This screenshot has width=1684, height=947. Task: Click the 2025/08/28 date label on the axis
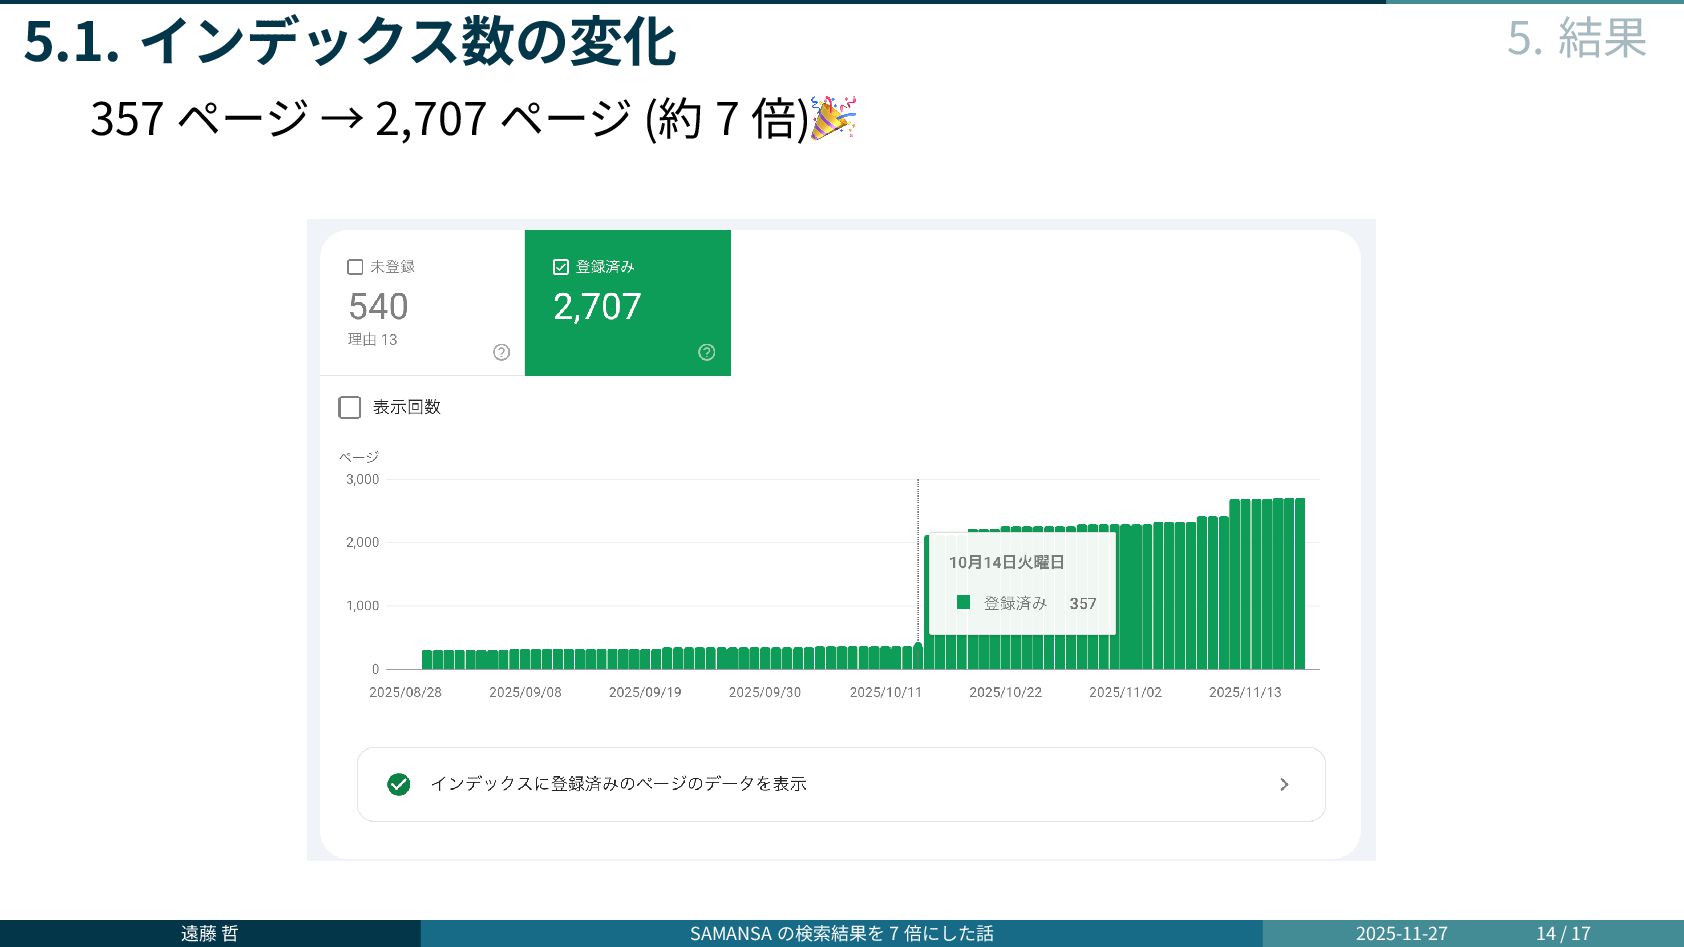tap(405, 692)
